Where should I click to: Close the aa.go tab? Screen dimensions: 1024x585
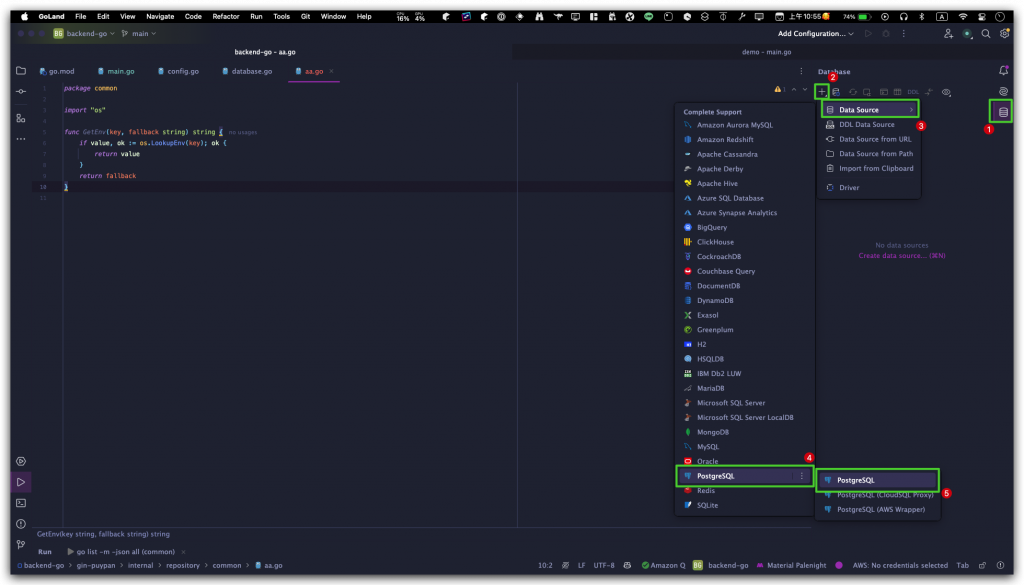(x=331, y=71)
